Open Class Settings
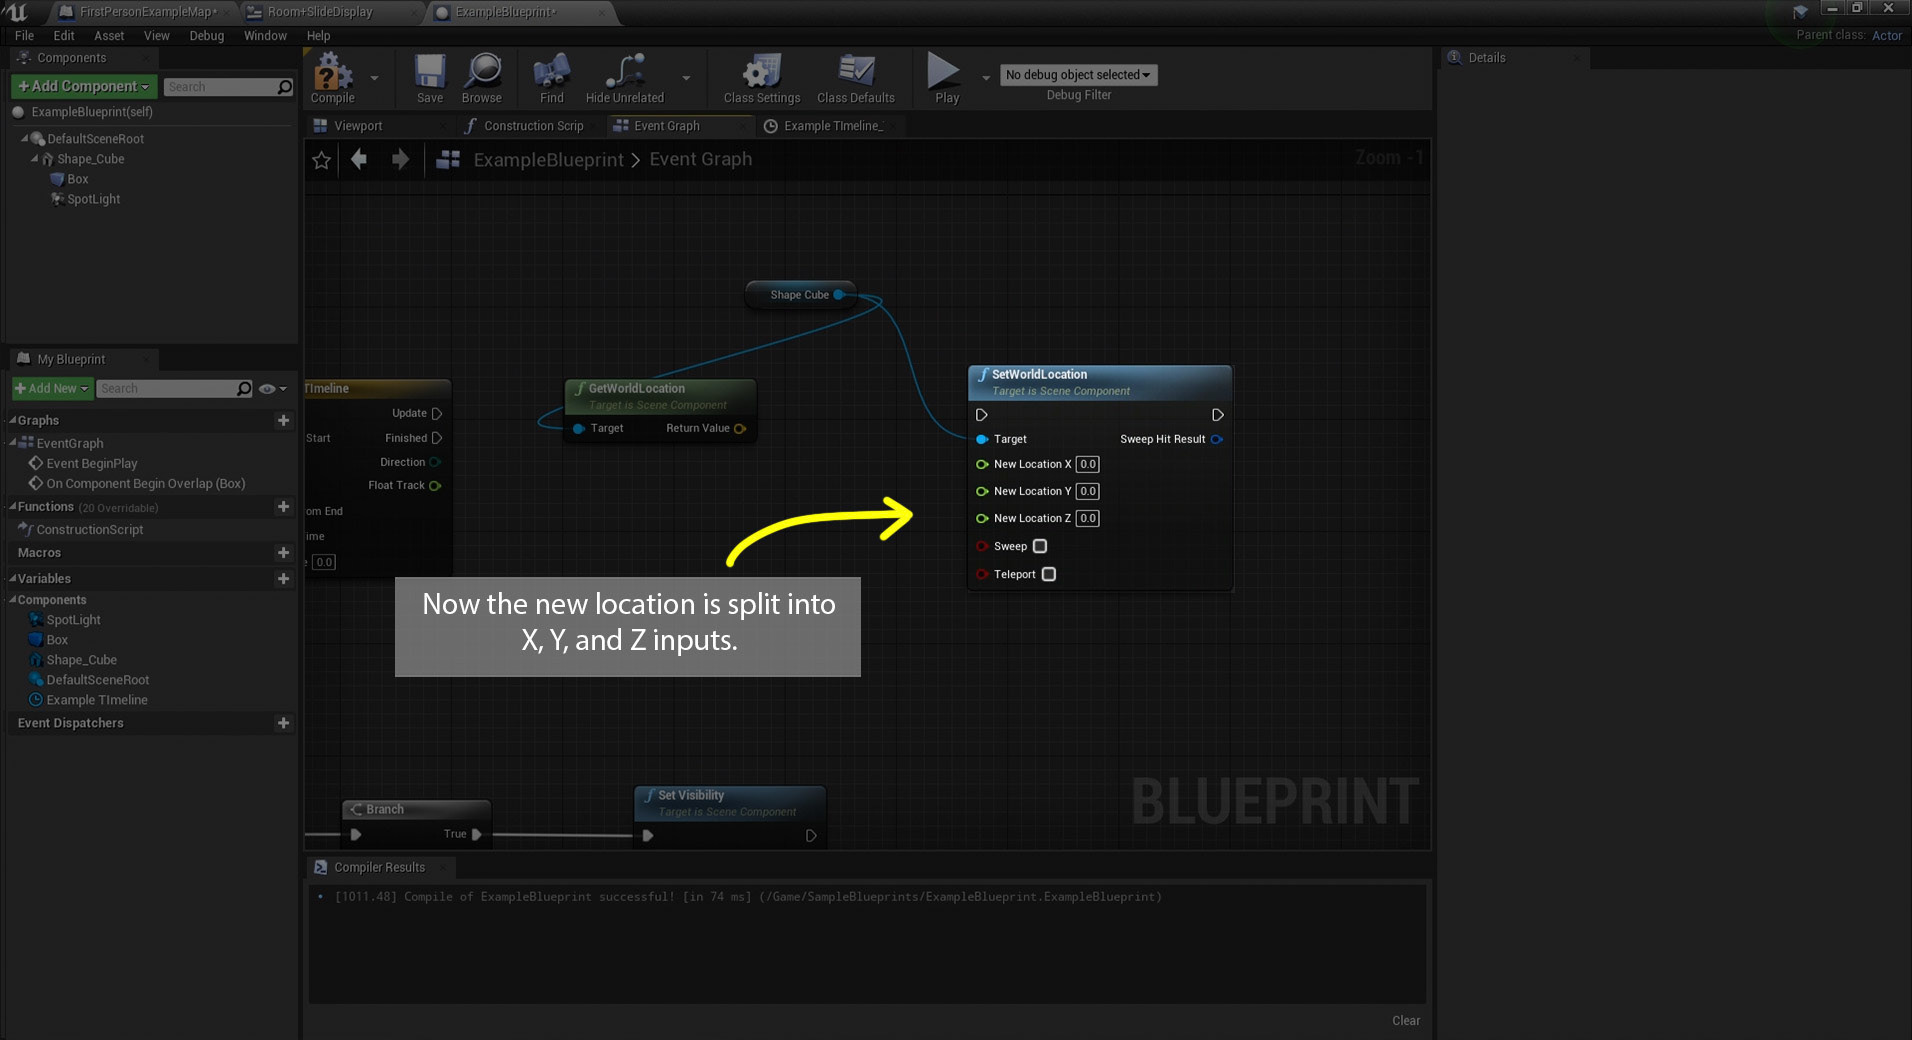 762,78
